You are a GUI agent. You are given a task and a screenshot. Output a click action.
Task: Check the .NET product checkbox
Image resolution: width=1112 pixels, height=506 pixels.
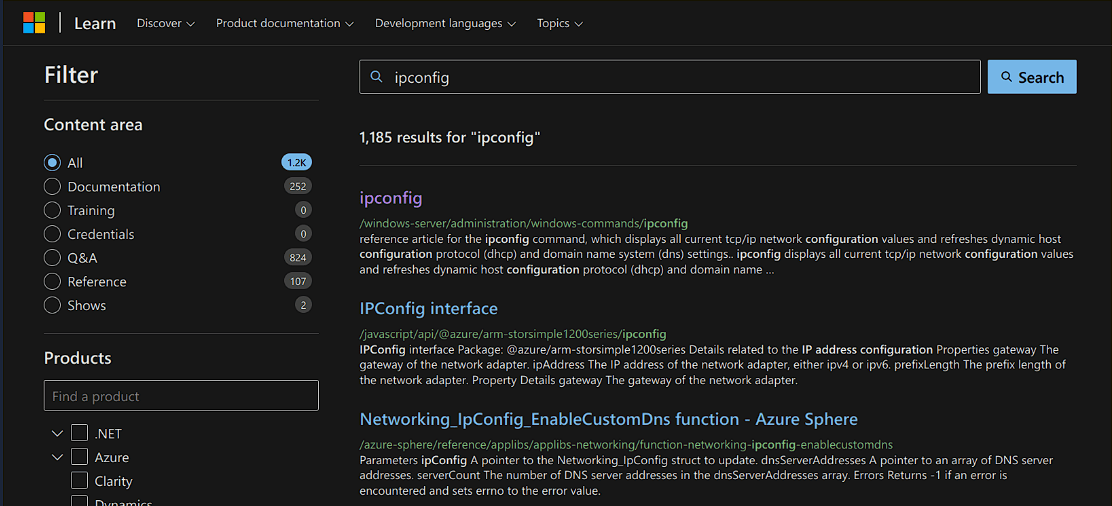[x=79, y=433]
